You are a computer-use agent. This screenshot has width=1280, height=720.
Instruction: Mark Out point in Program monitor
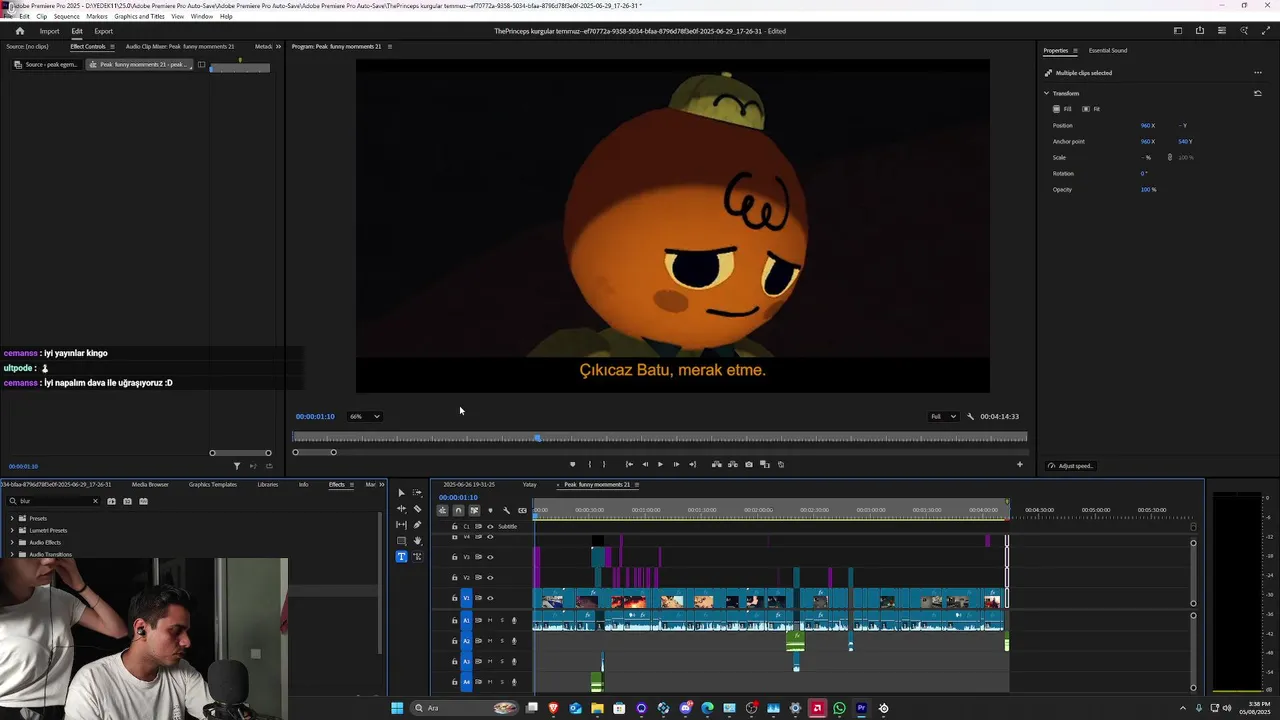tap(604, 464)
